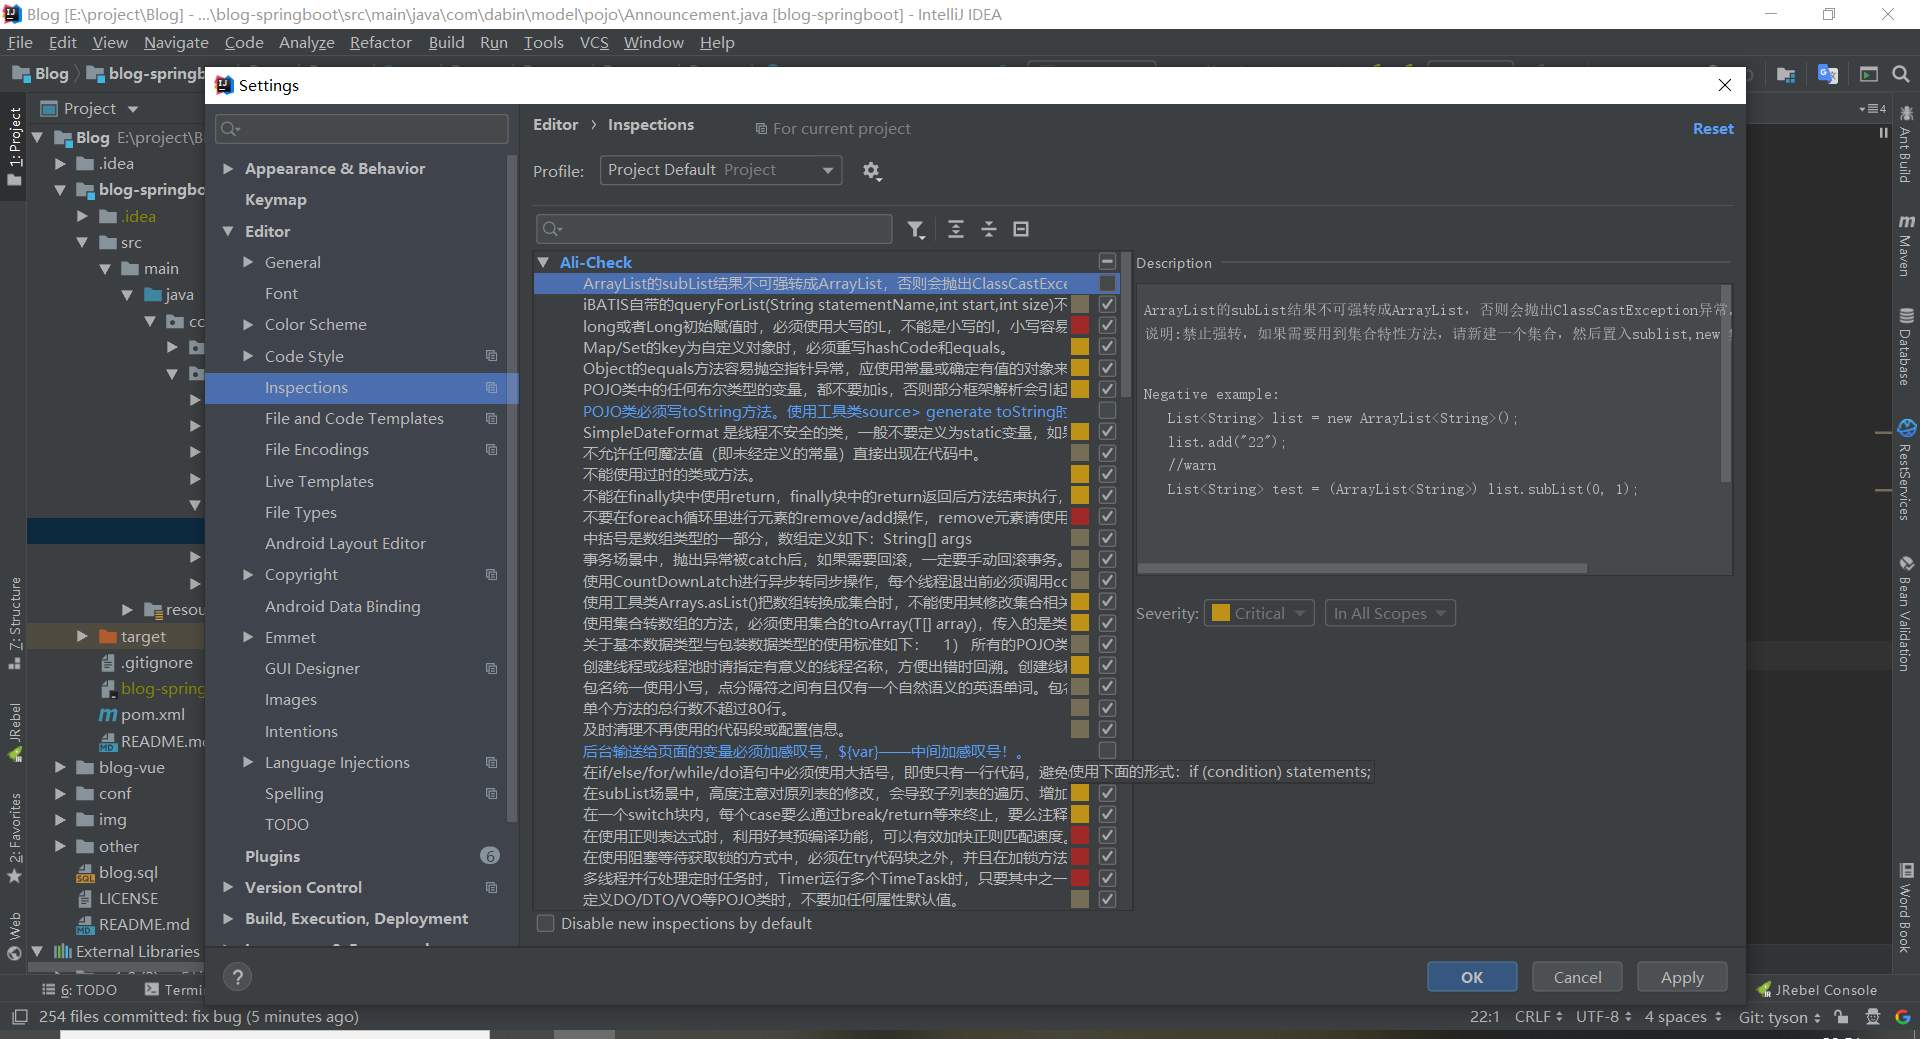The width and height of the screenshot is (1920, 1039).
Task: Toggle checkbox for SimpleDateFormat inspection
Action: (1107, 432)
